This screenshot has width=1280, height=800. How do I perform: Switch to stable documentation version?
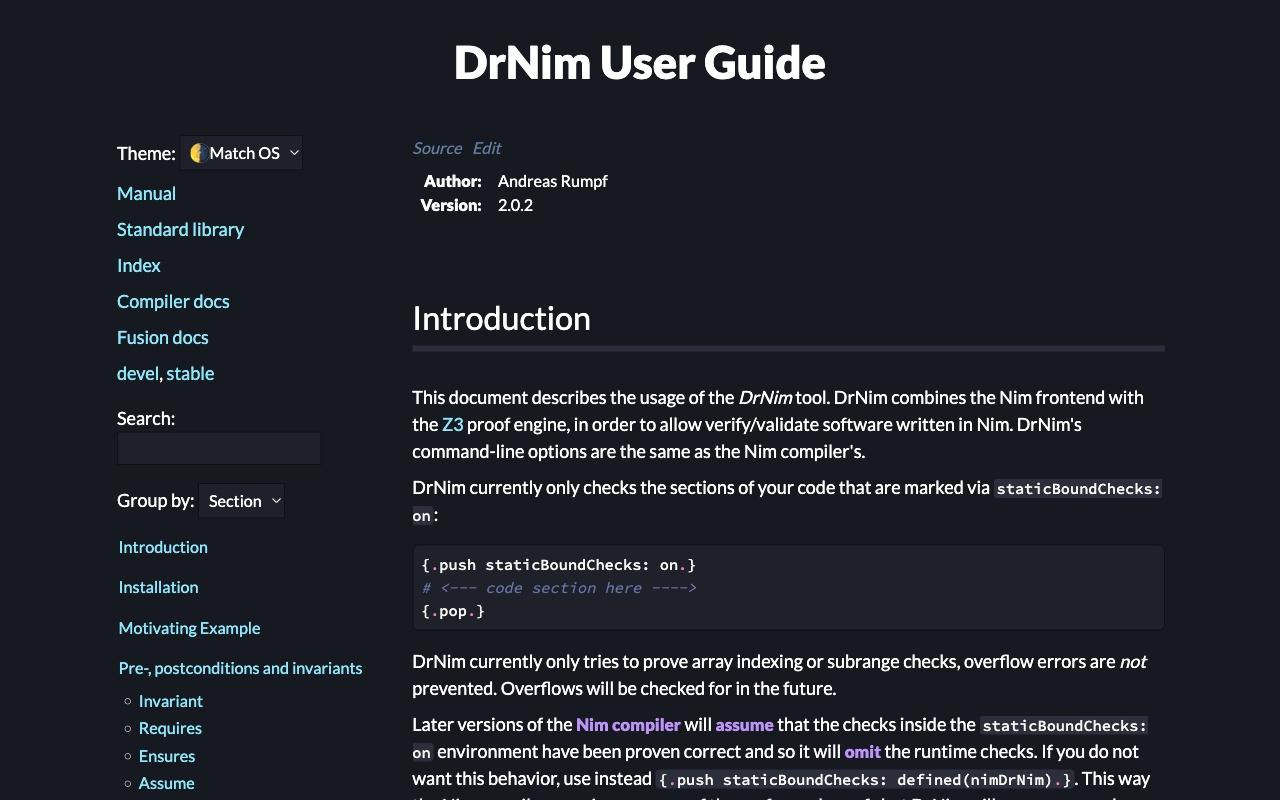(190, 373)
